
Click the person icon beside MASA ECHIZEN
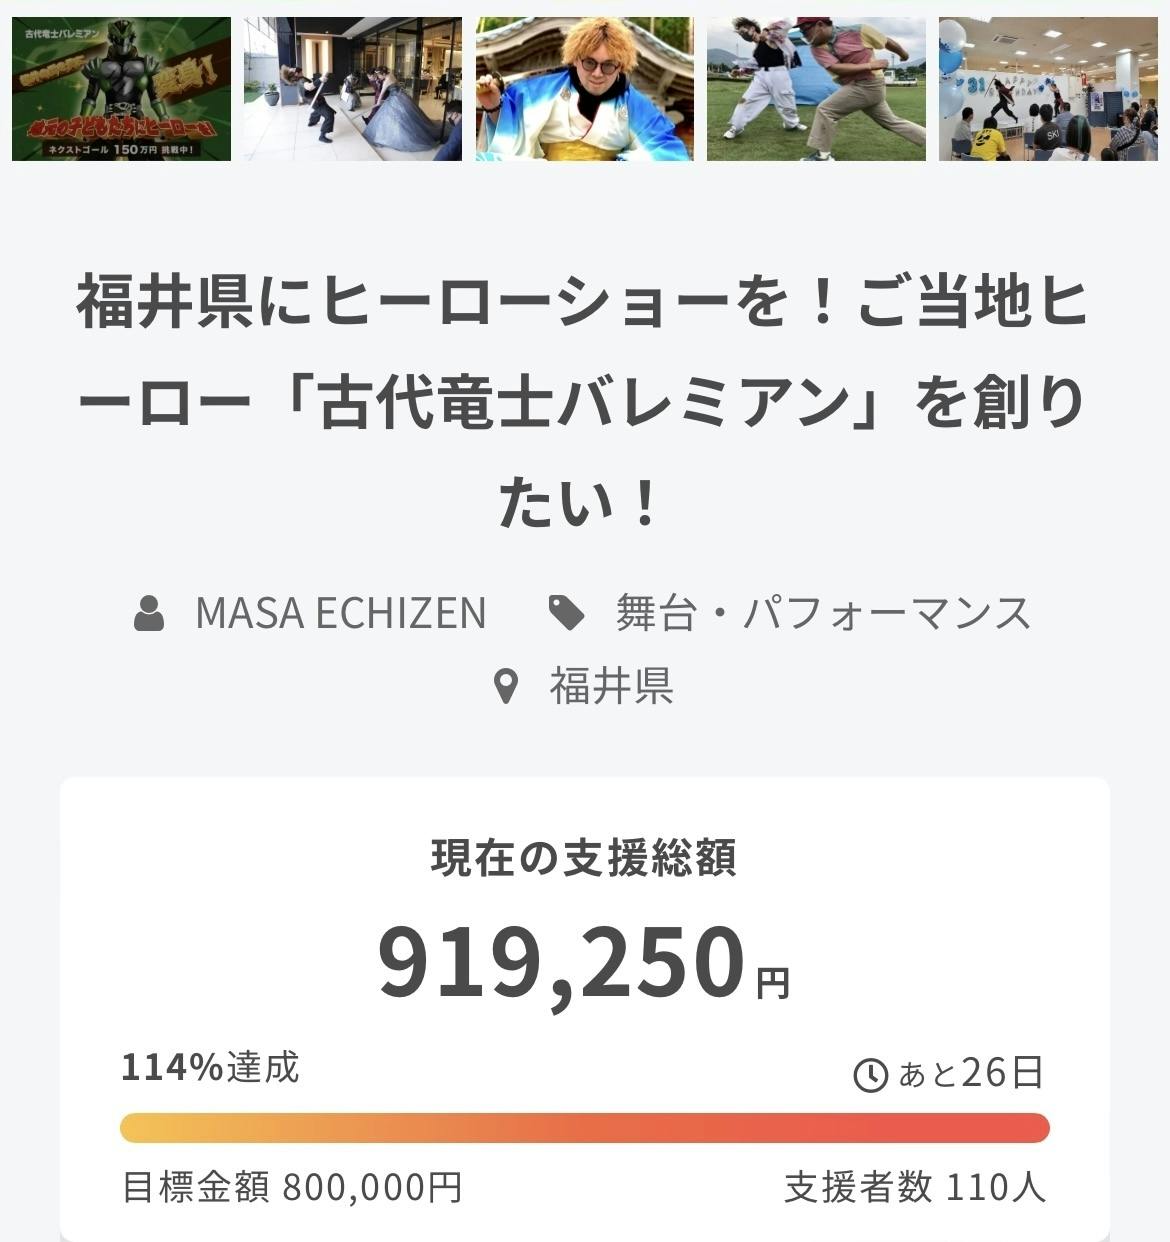pyautogui.click(x=149, y=613)
